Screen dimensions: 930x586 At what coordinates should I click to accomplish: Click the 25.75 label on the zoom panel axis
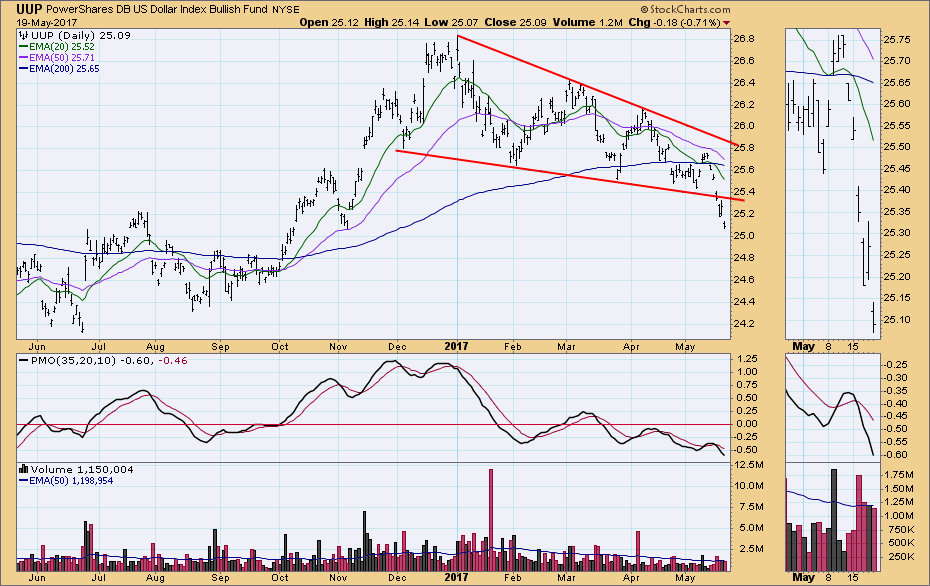pos(897,39)
